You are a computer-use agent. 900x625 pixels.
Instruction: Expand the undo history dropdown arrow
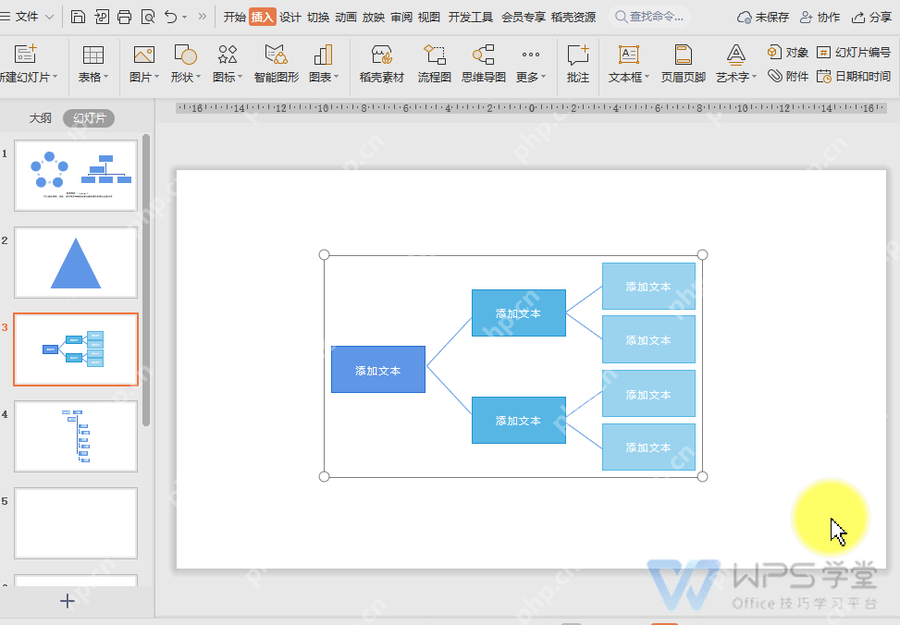tap(184, 17)
